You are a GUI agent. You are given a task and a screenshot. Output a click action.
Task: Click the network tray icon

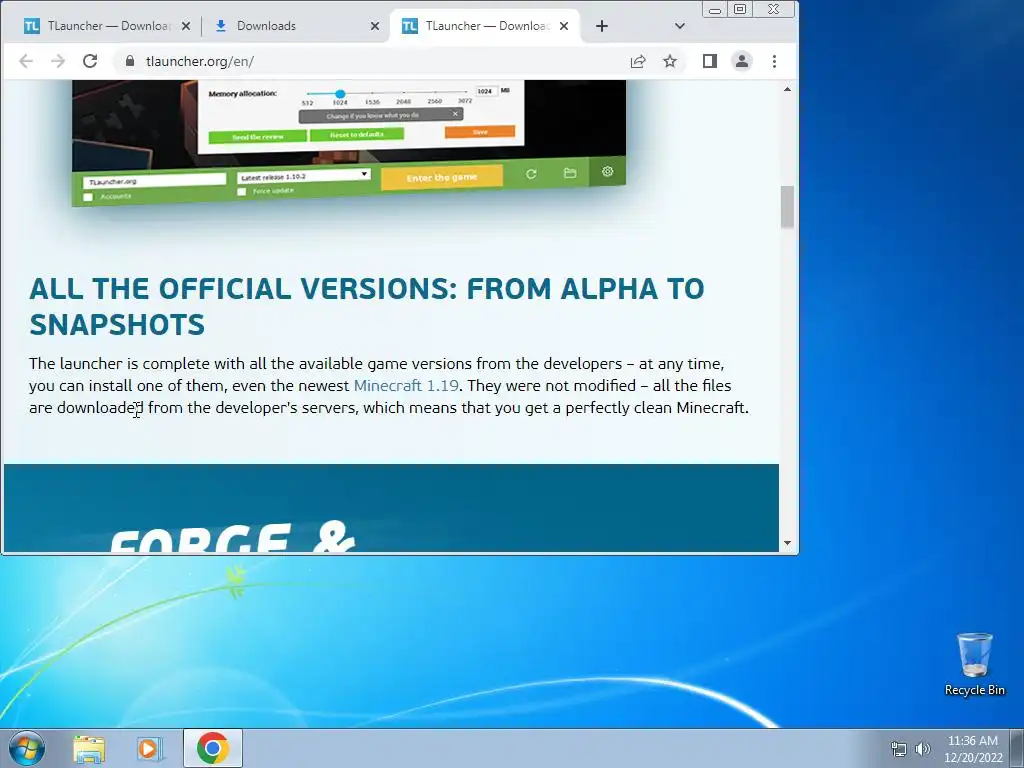pyautogui.click(x=899, y=749)
